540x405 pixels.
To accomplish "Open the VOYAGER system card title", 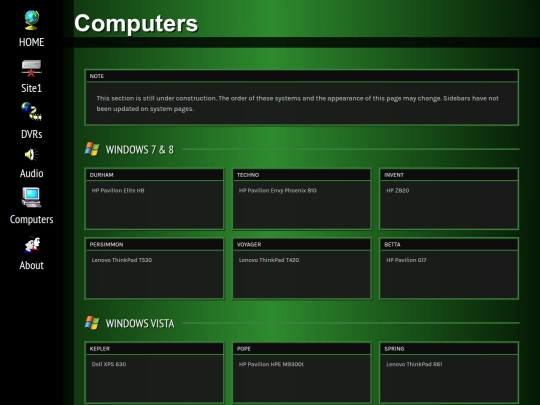I will [x=249, y=245].
